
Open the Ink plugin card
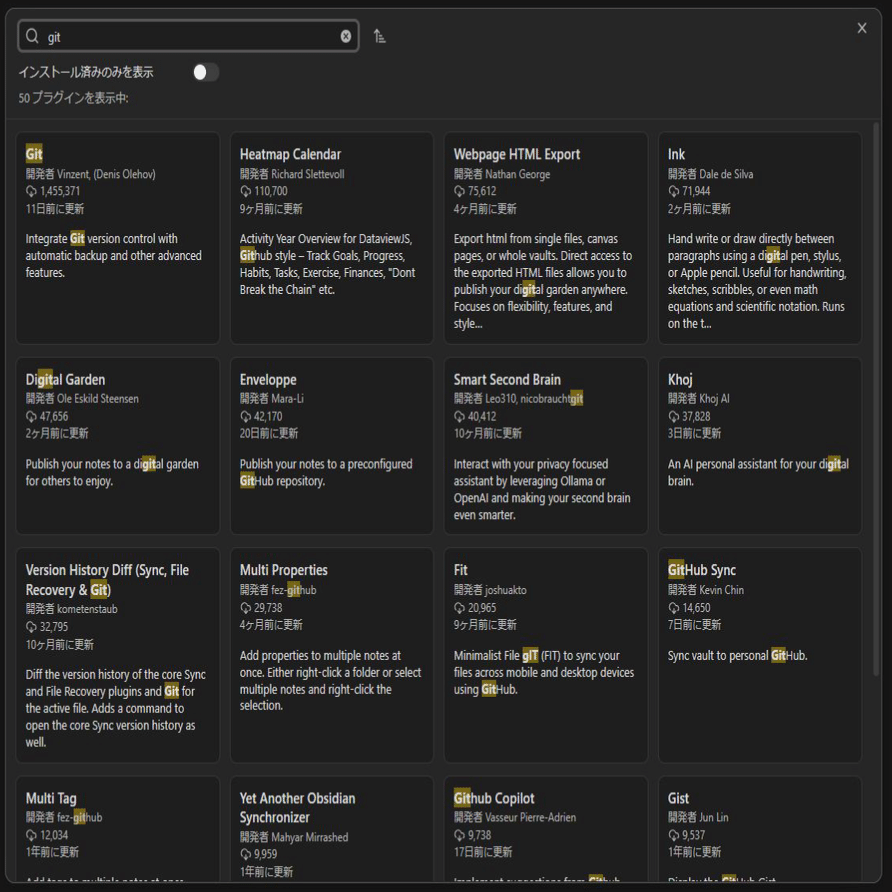tap(759, 238)
